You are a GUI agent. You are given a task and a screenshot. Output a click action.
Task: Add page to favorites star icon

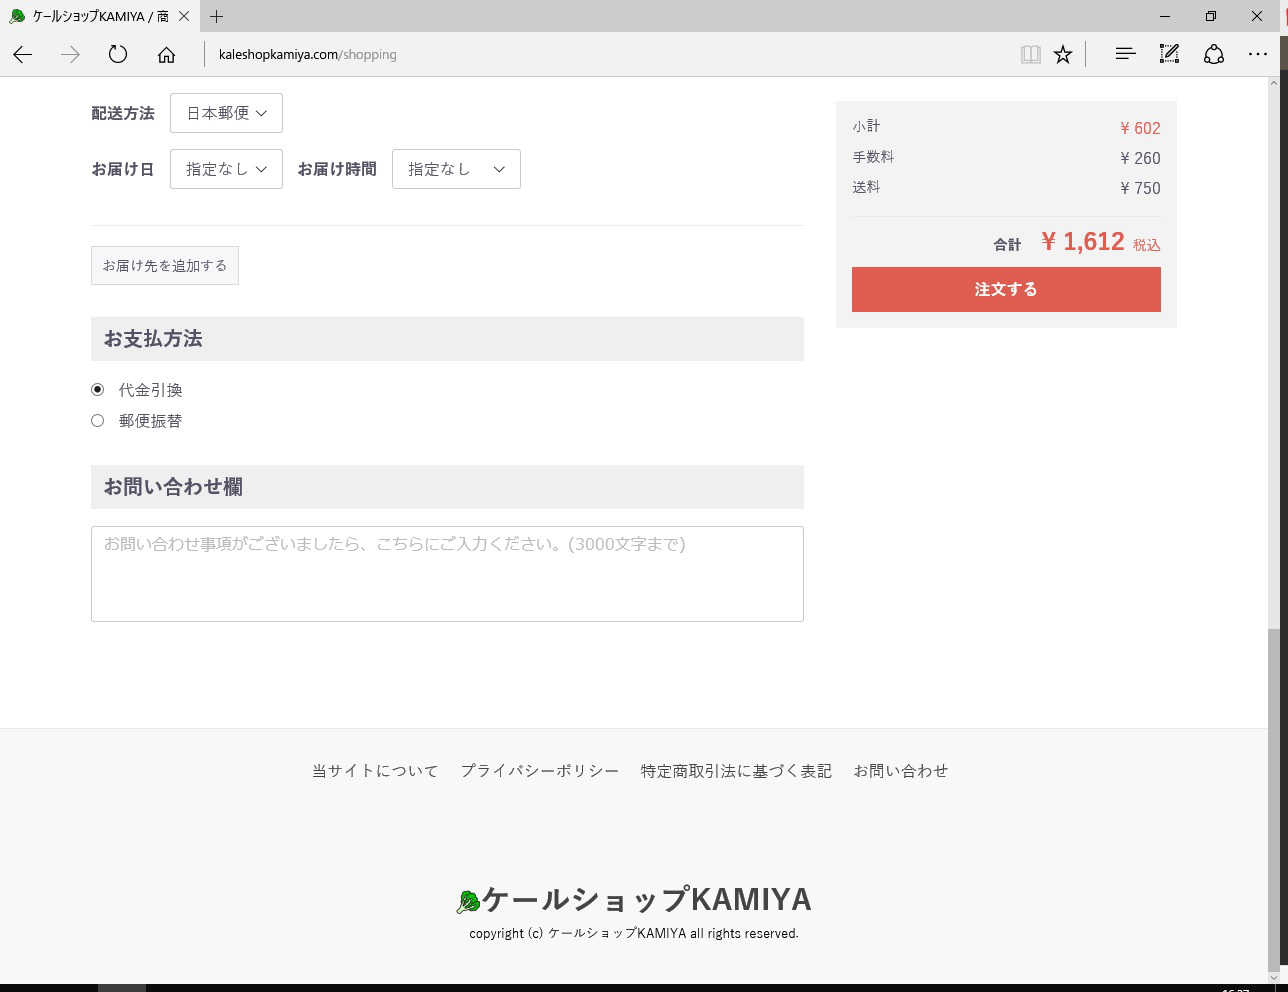click(1063, 55)
